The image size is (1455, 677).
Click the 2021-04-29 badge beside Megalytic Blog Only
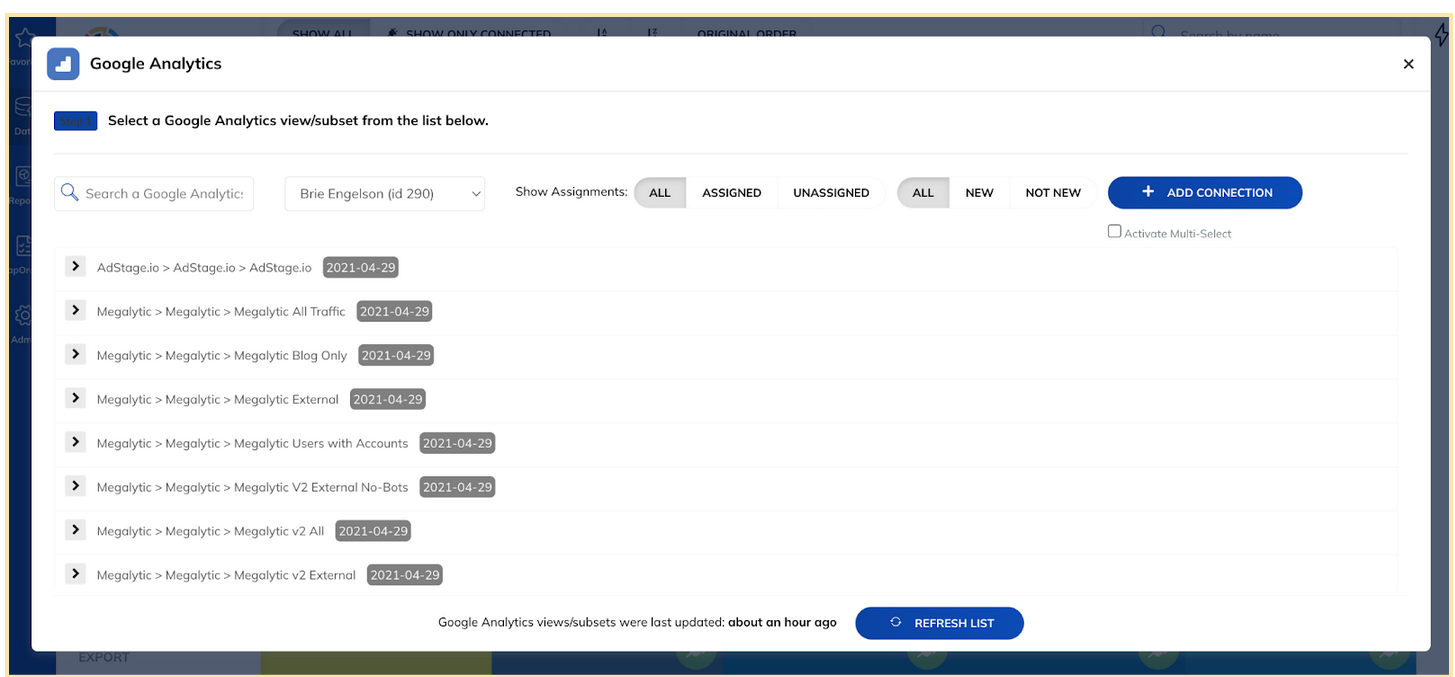coord(396,356)
